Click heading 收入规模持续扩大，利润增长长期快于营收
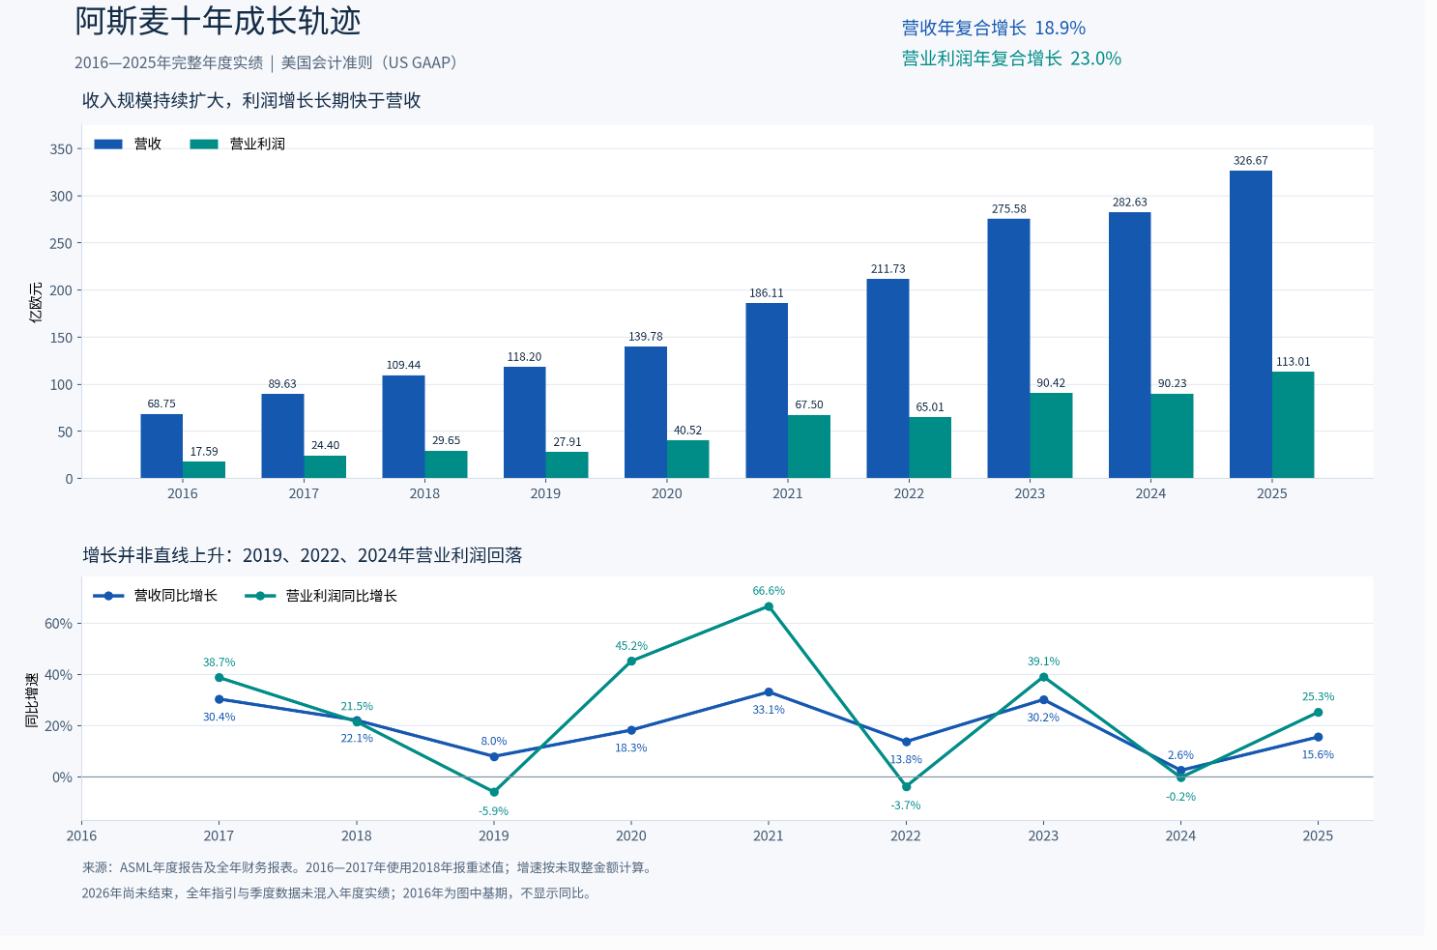 (x=251, y=100)
